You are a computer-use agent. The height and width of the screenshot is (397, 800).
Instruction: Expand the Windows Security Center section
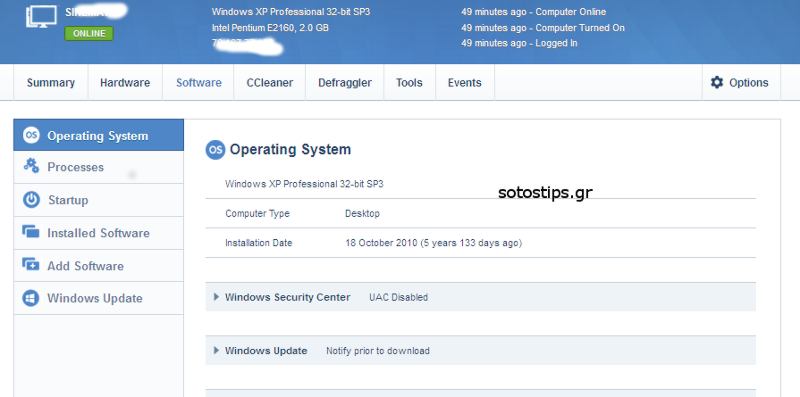point(481,297)
